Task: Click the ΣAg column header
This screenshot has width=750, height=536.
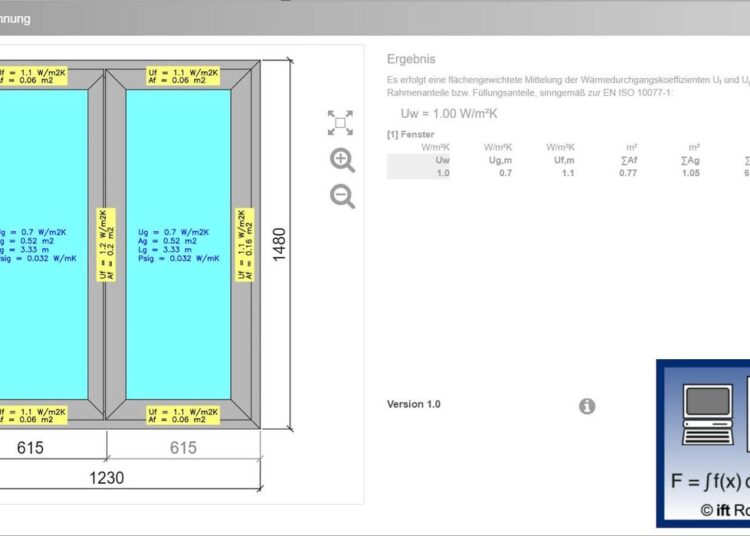Action: click(x=691, y=160)
